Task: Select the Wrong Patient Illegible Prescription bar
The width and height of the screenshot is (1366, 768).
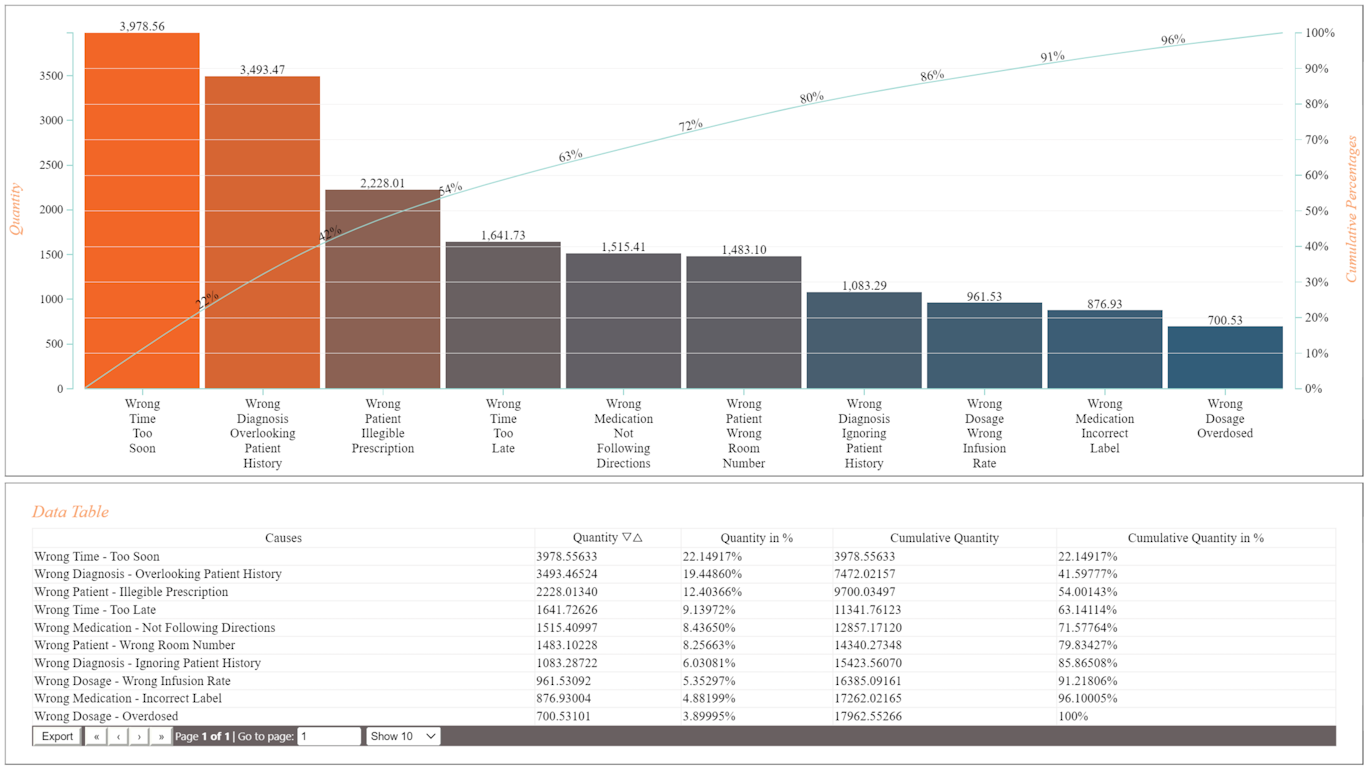Action: (x=383, y=289)
